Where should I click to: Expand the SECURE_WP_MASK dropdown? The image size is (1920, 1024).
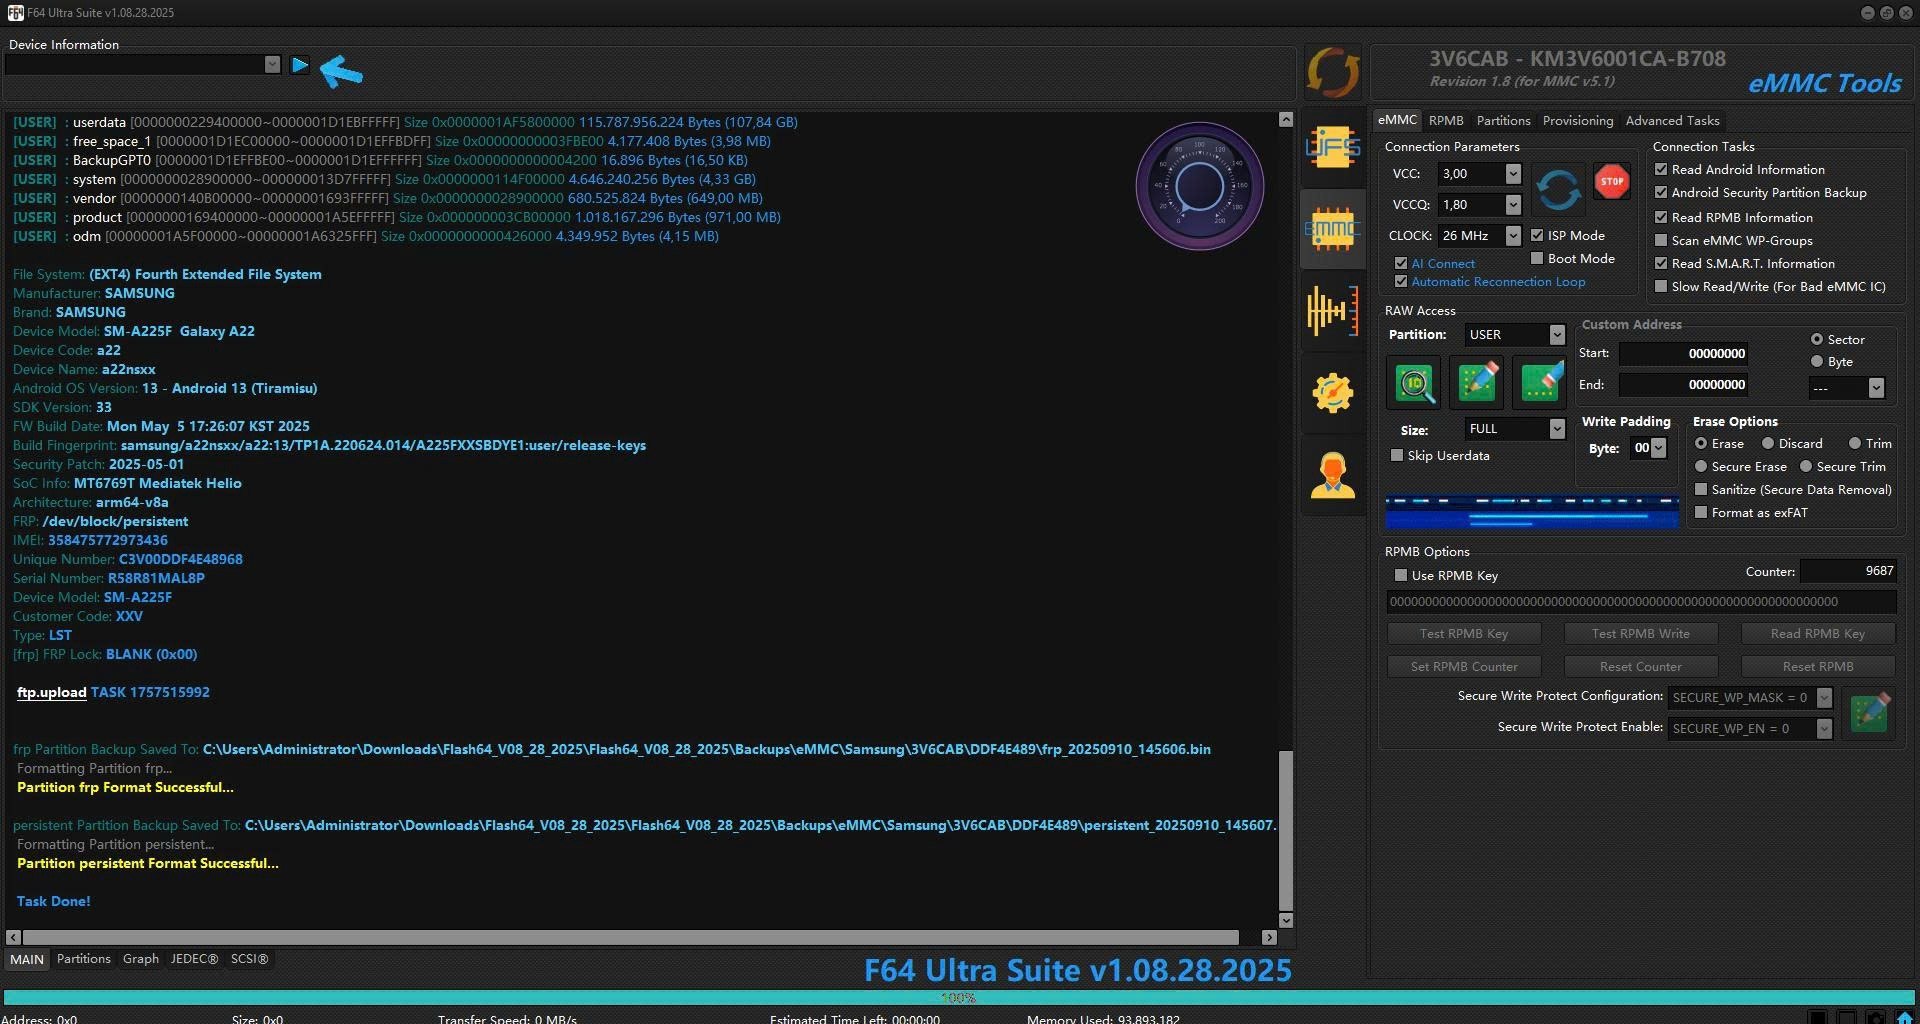click(x=1824, y=698)
